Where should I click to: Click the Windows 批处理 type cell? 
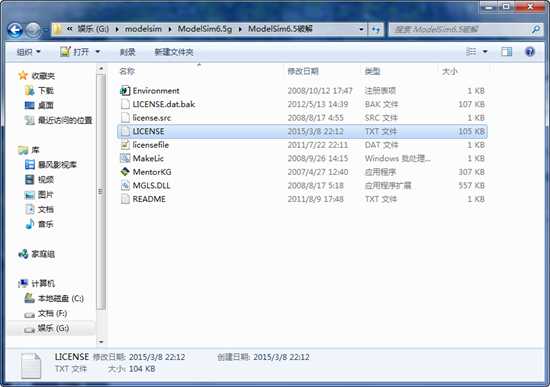point(397,158)
